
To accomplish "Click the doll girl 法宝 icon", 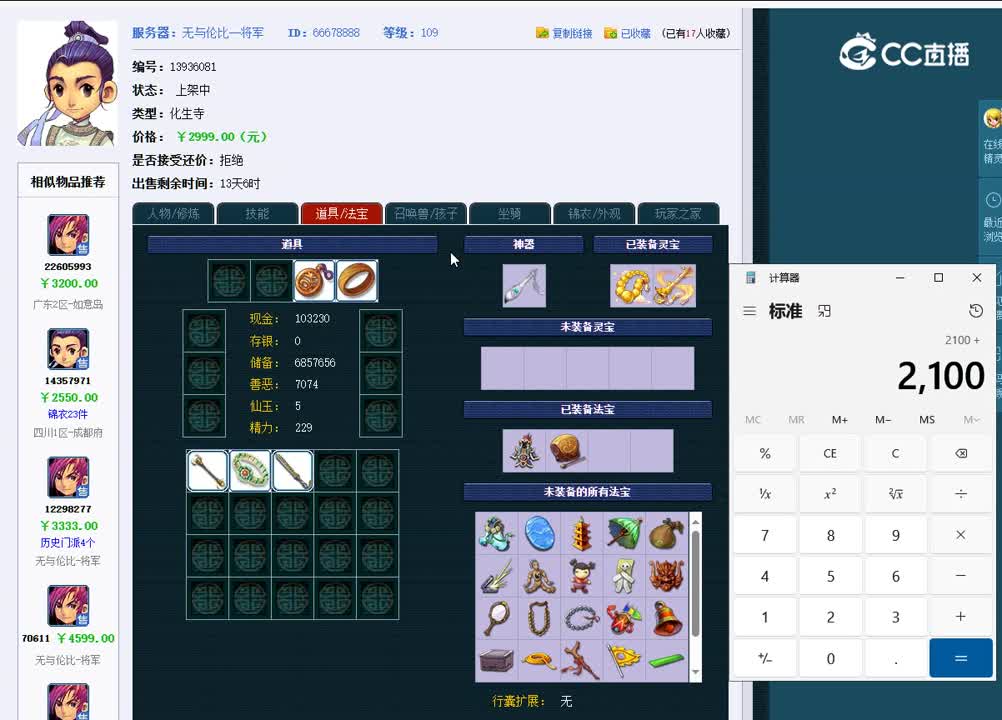I will click(582, 576).
